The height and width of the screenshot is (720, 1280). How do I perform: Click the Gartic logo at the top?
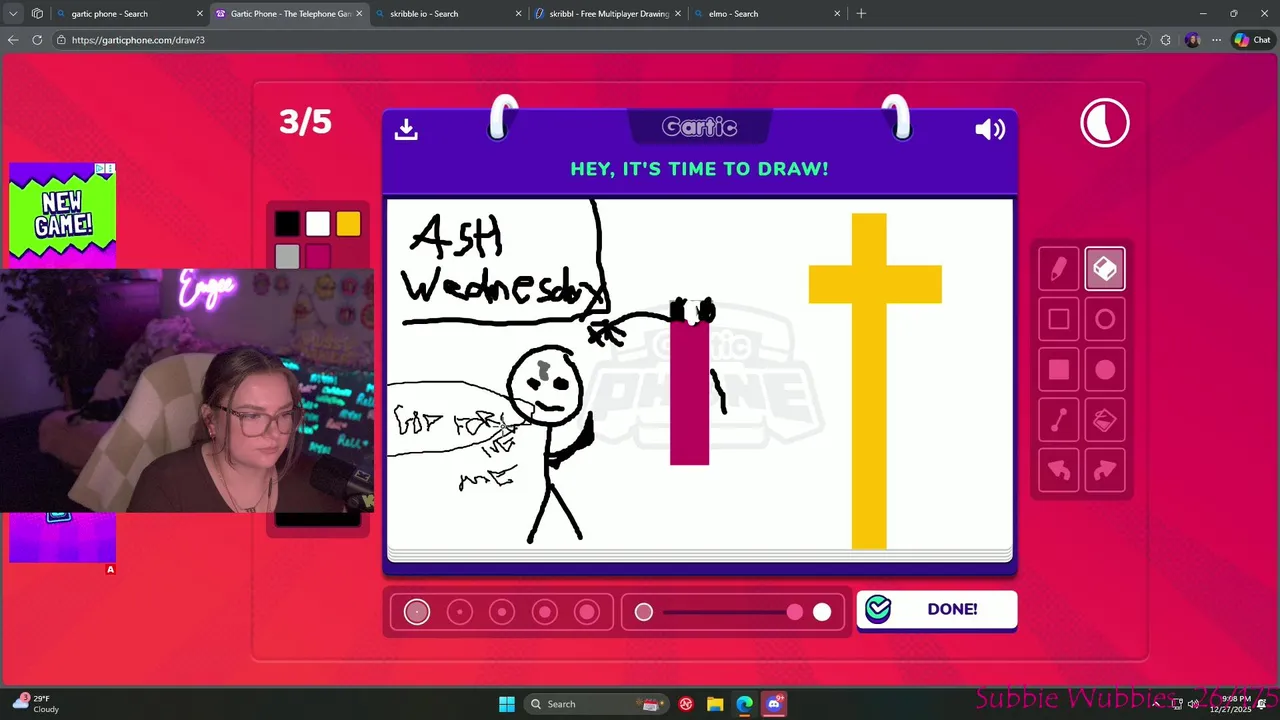tap(699, 127)
